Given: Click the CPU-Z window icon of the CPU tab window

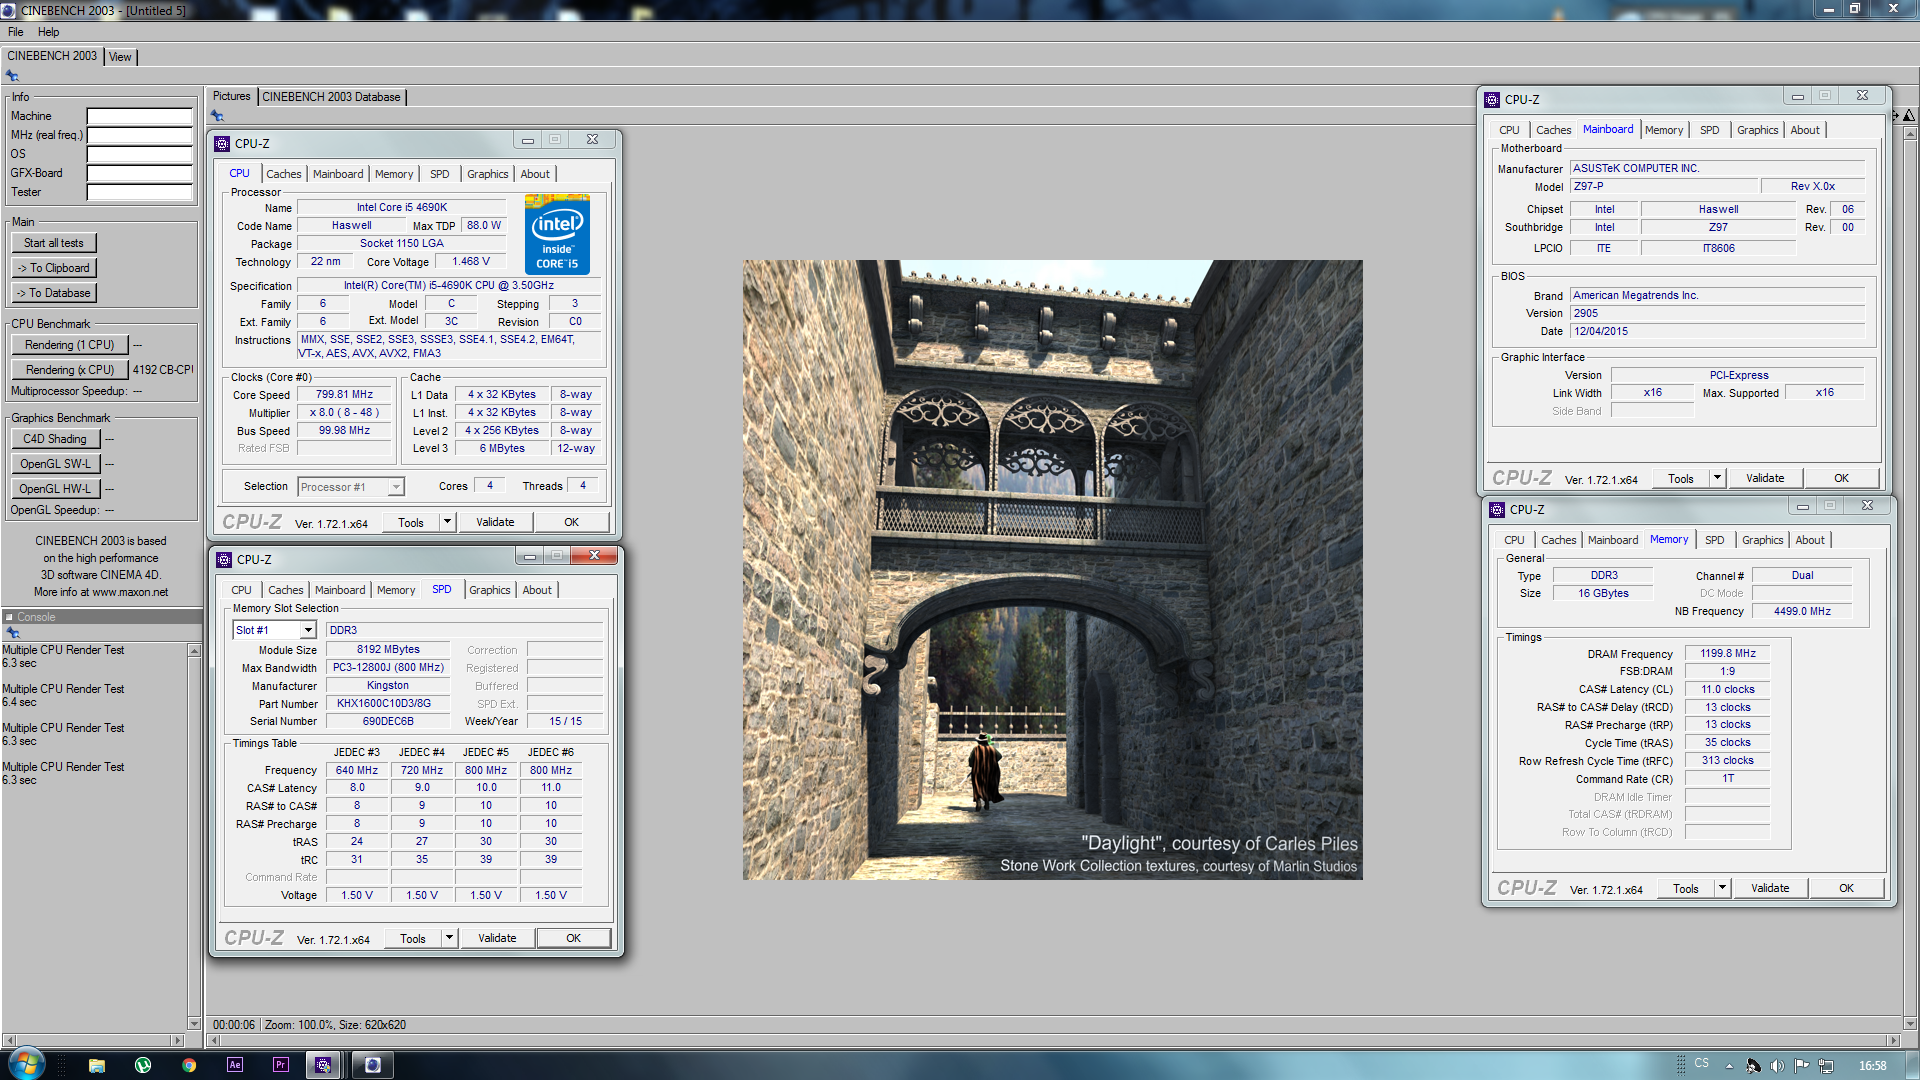Looking at the screenshot, I should point(222,144).
